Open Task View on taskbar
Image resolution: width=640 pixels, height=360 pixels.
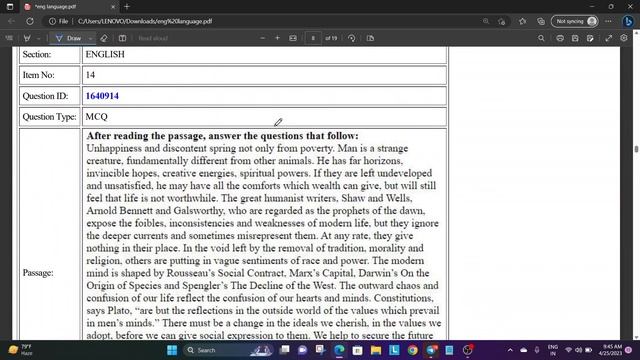[284, 350]
